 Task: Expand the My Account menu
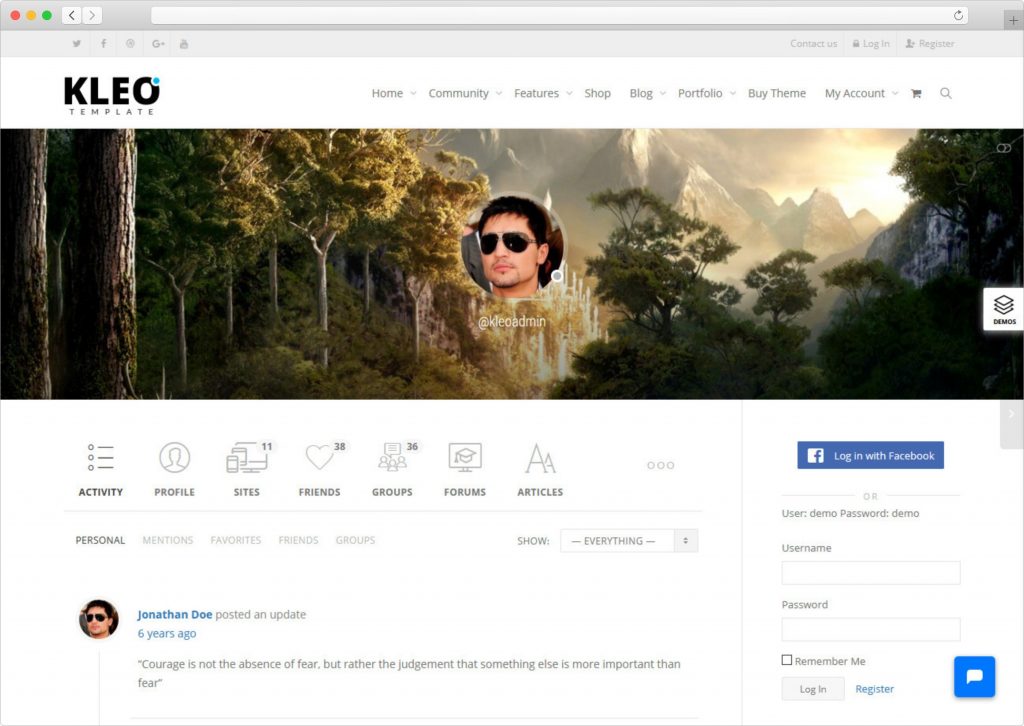(x=860, y=94)
